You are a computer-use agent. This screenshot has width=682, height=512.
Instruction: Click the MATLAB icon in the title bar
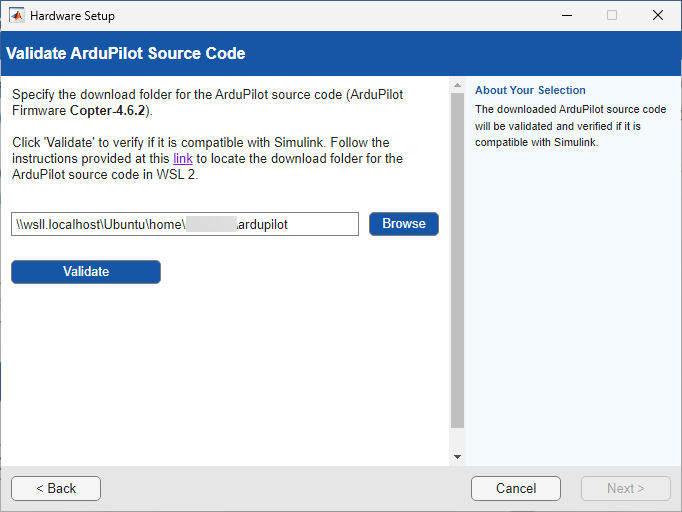click(17, 16)
